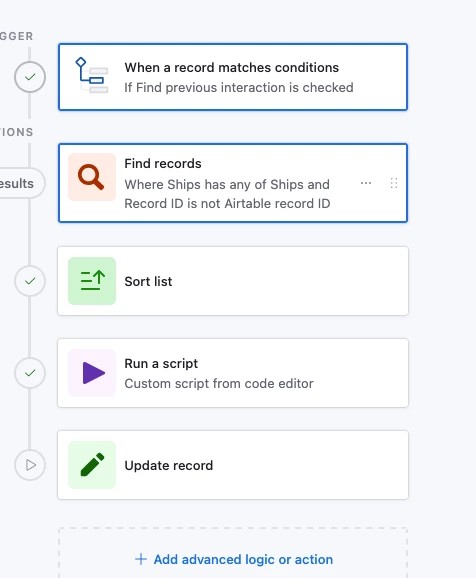Select the Find records action card

233,183
